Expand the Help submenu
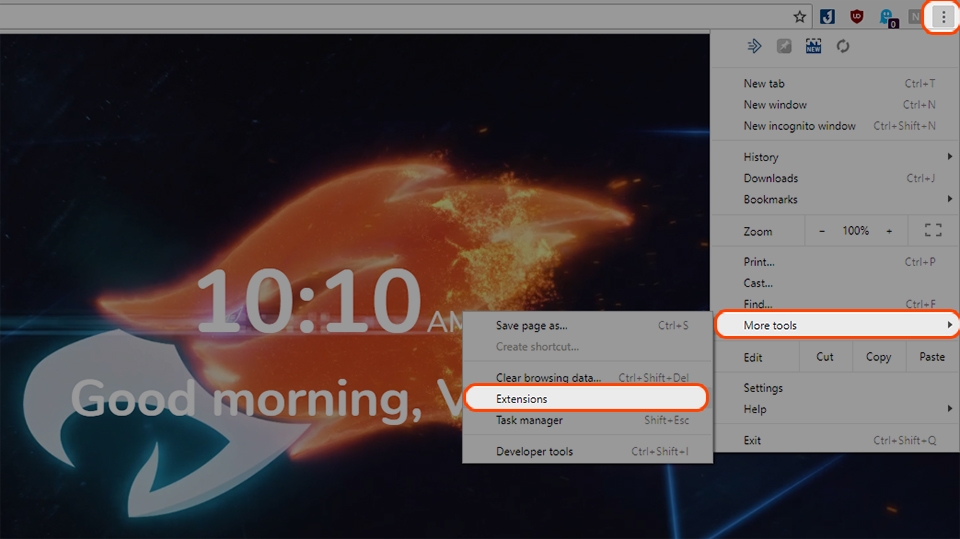Viewport: 960px width, 539px height. click(x=835, y=409)
